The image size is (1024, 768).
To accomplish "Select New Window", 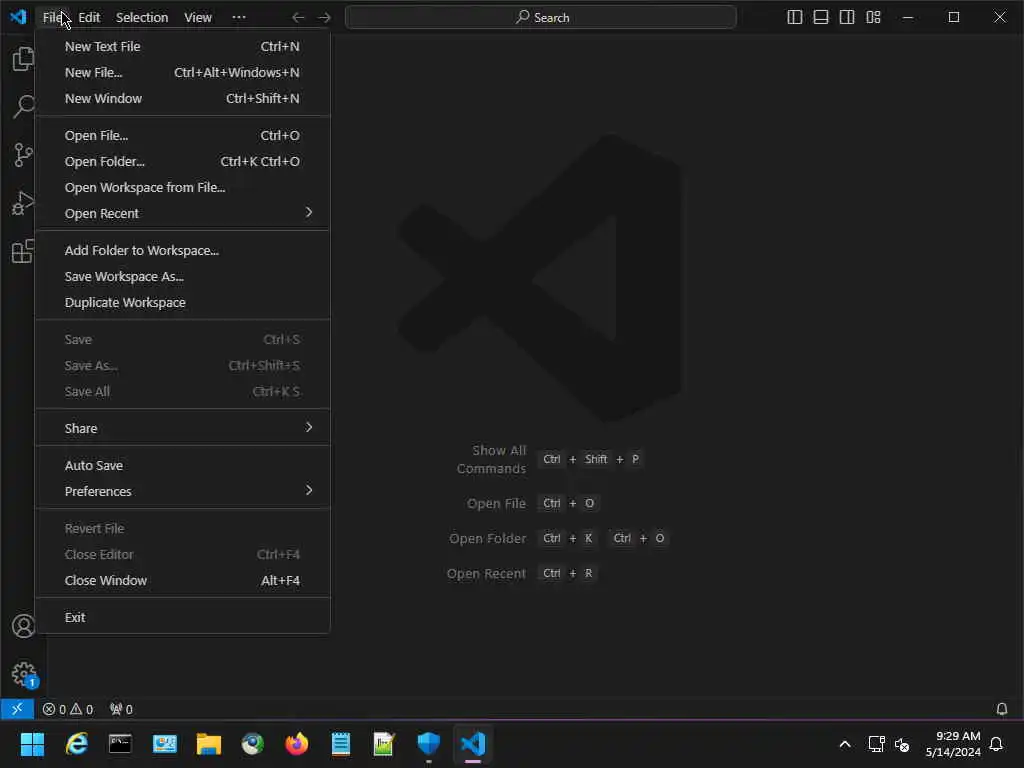I will point(182,99).
